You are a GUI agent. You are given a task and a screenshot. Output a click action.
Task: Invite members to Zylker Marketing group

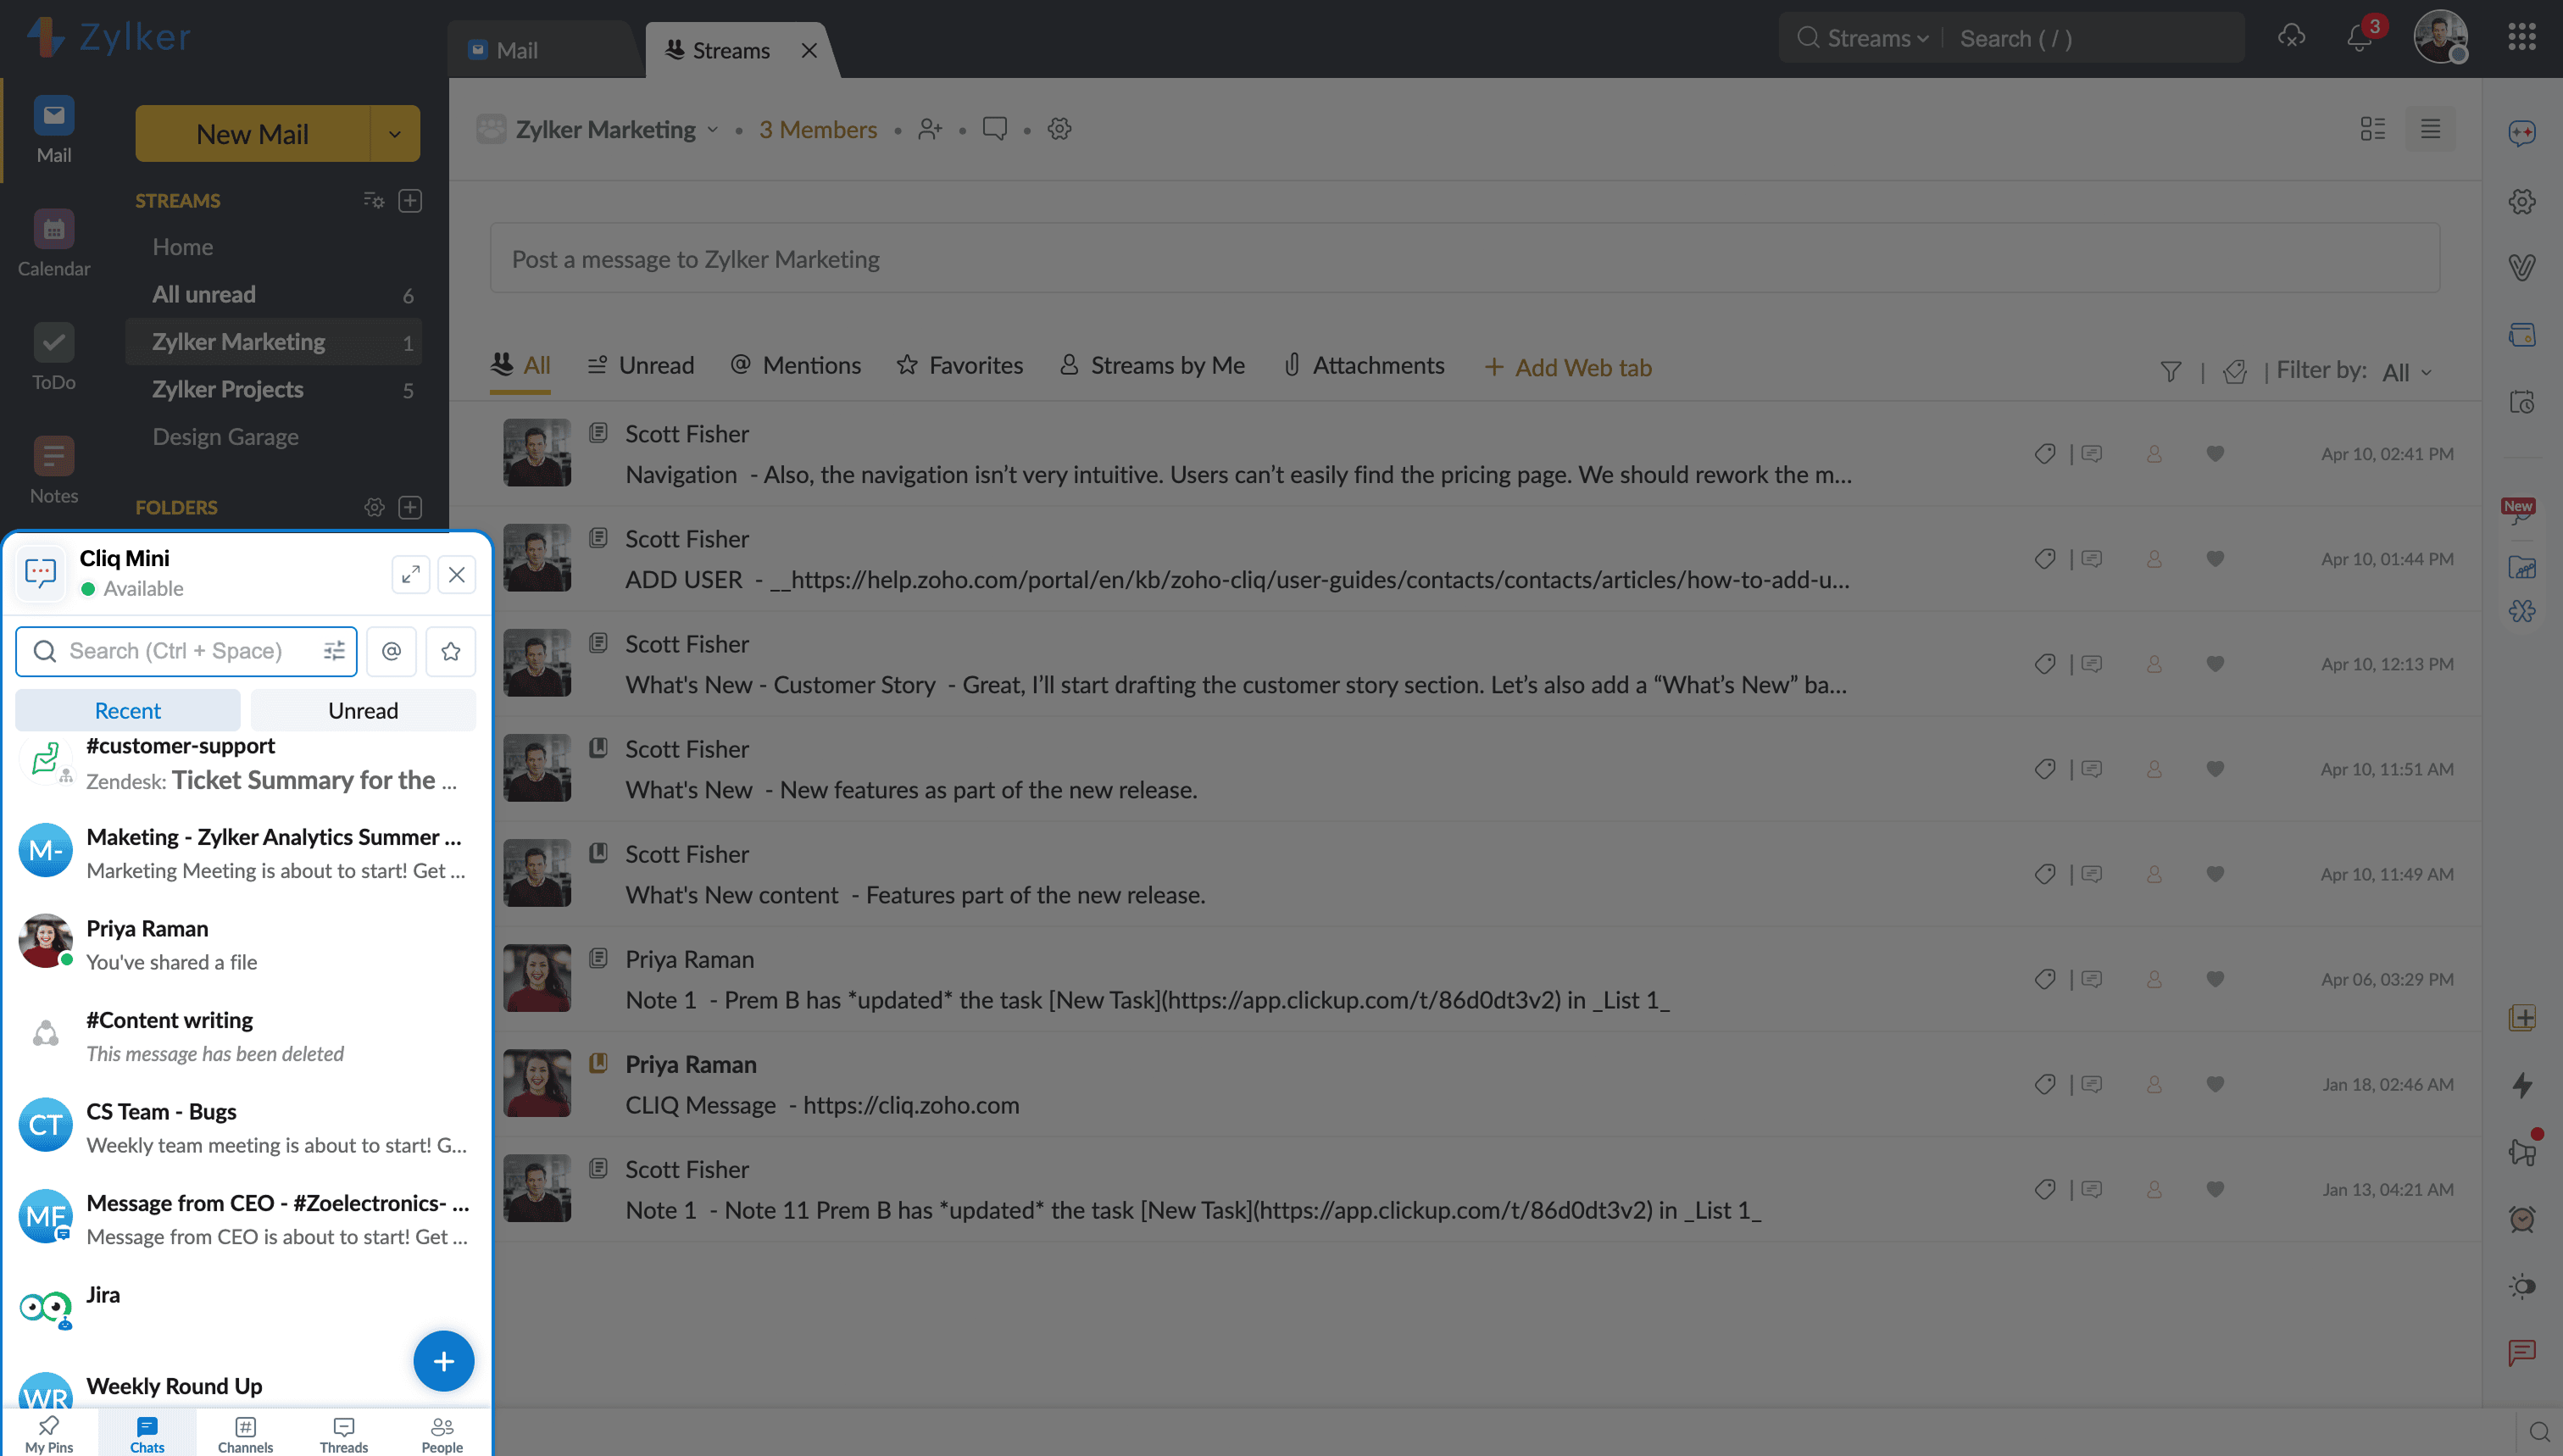coord(930,129)
